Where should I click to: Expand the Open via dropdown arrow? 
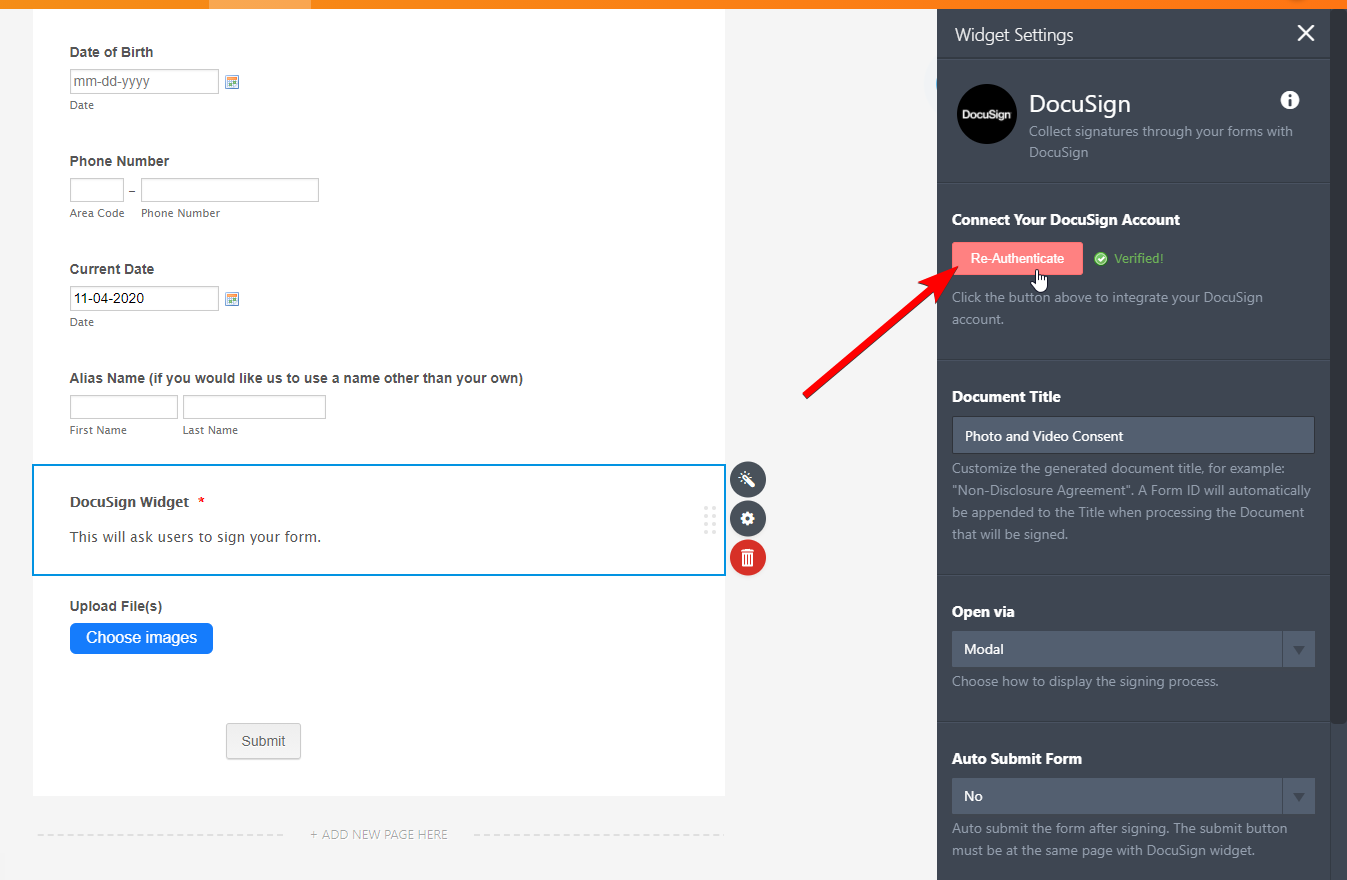pyautogui.click(x=1298, y=648)
